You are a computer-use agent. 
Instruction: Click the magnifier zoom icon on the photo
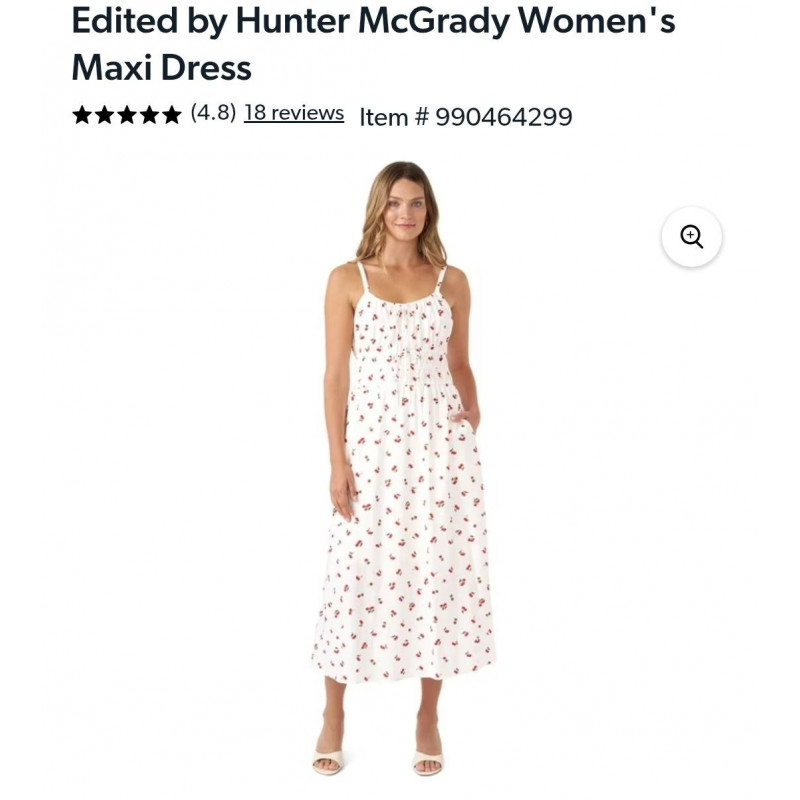[691, 237]
